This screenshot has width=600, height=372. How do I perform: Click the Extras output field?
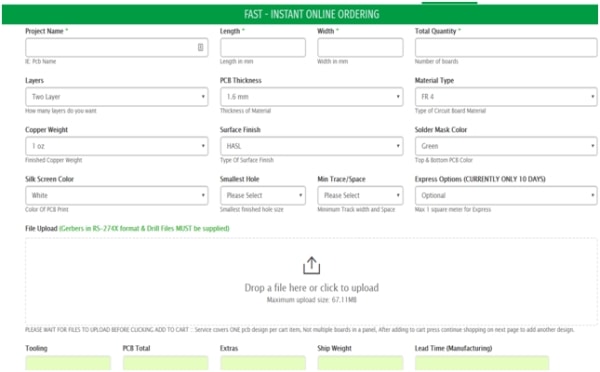click(263, 363)
